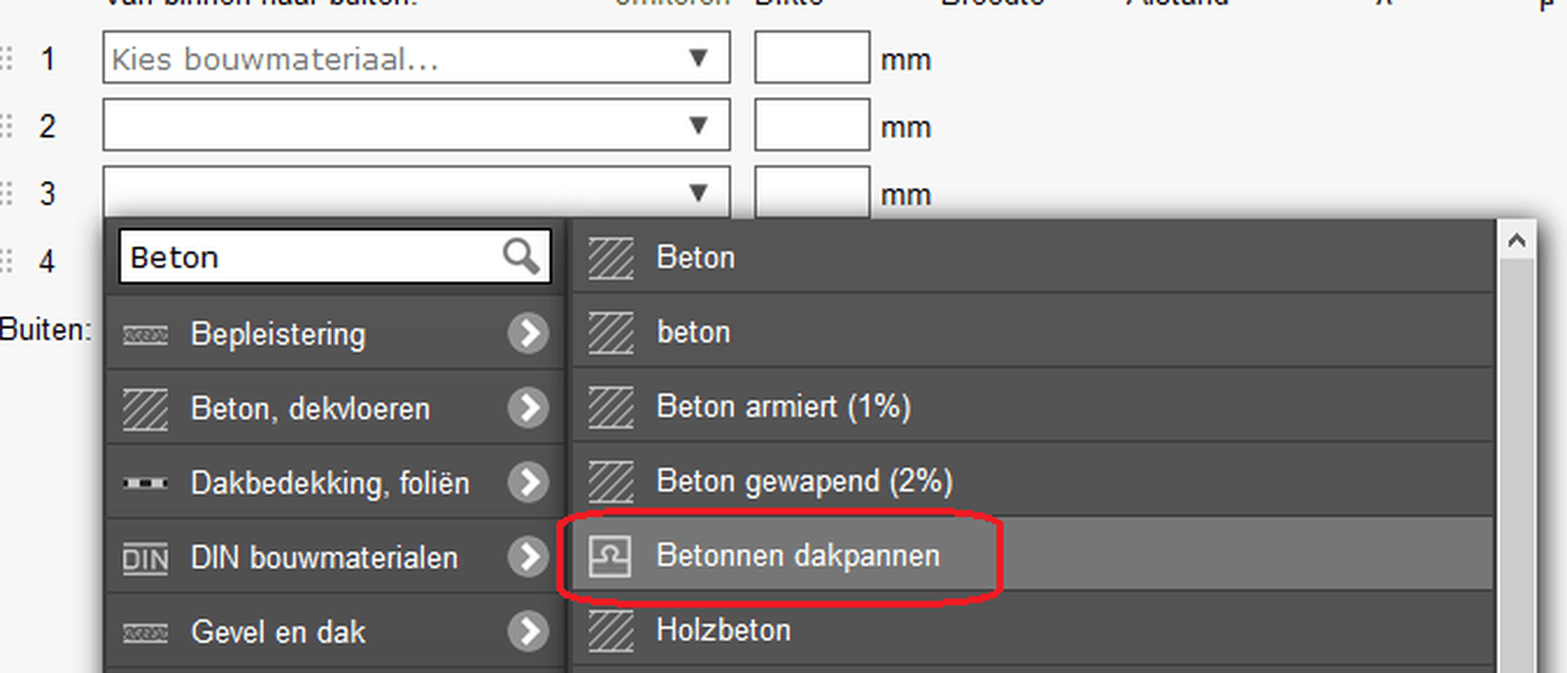Viewport: 1567px width, 673px height.
Task: Select Beton from the results list
Action: (1033, 257)
